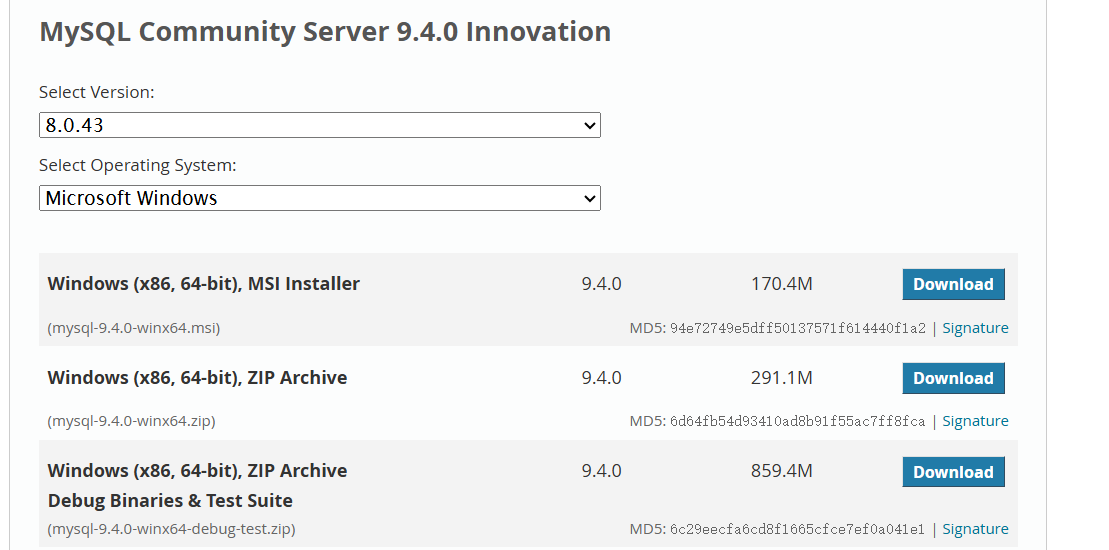
Task: Click the filename (mysql-9.4.0-winx64-debug-test.zip)
Action: pos(171,529)
